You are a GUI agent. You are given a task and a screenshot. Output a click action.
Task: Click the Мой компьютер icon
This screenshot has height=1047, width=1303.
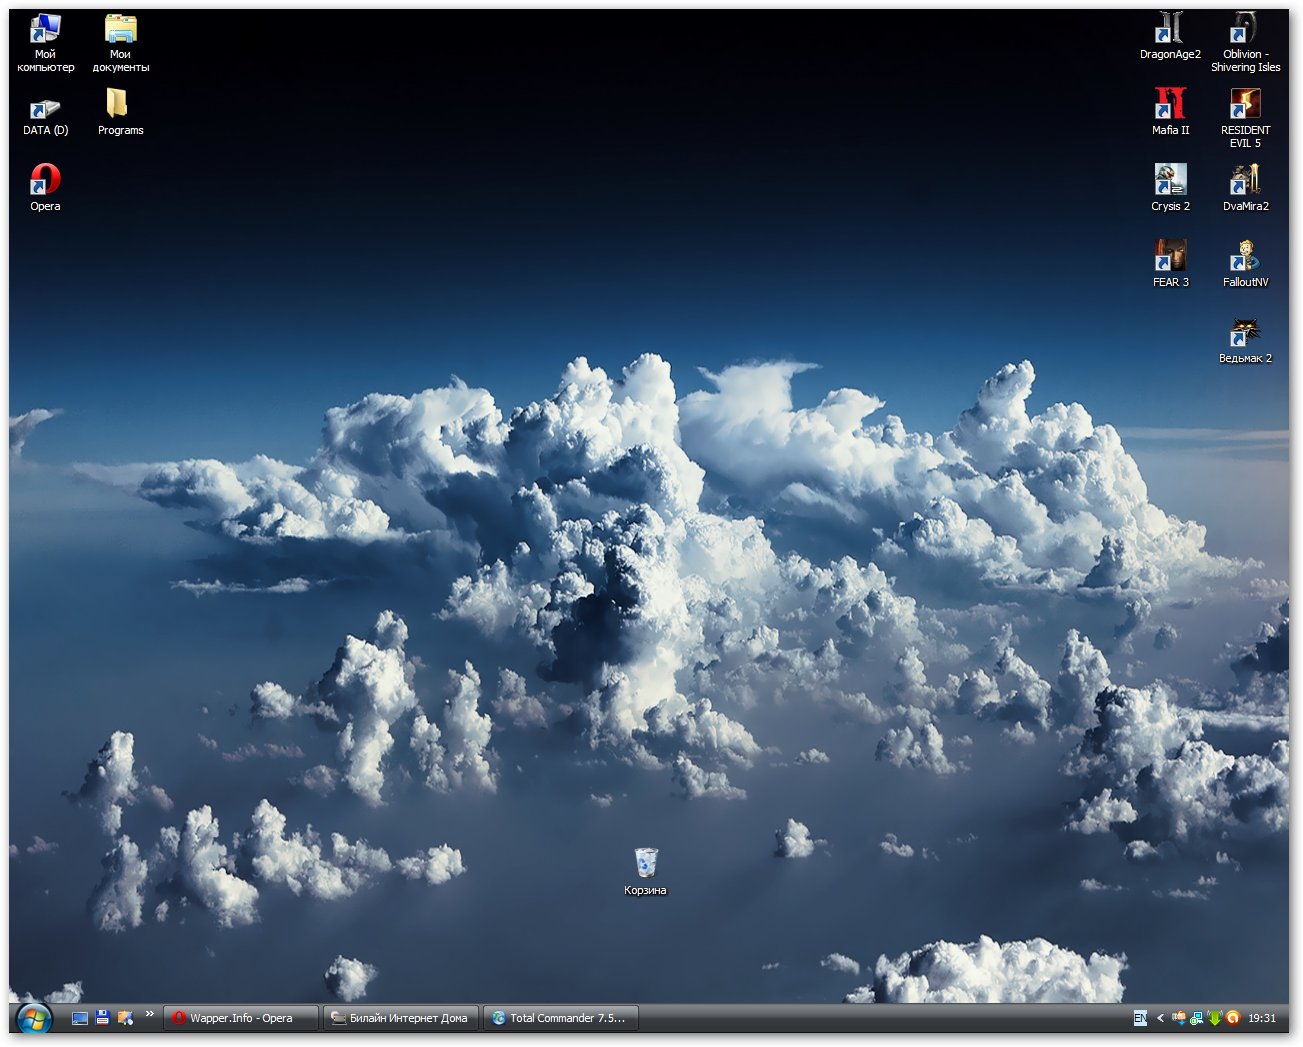pyautogui.click(x=45, y=29)
